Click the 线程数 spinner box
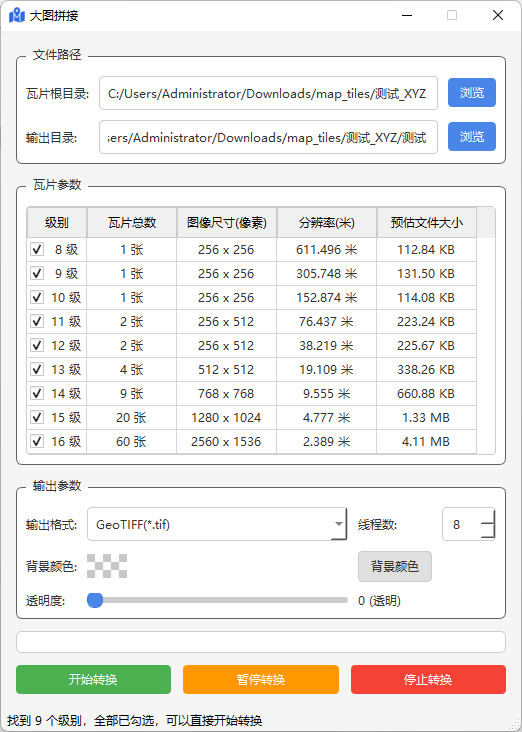Image resolution: width=522 pixels, height=732 pixels. (x=469, y=524)
